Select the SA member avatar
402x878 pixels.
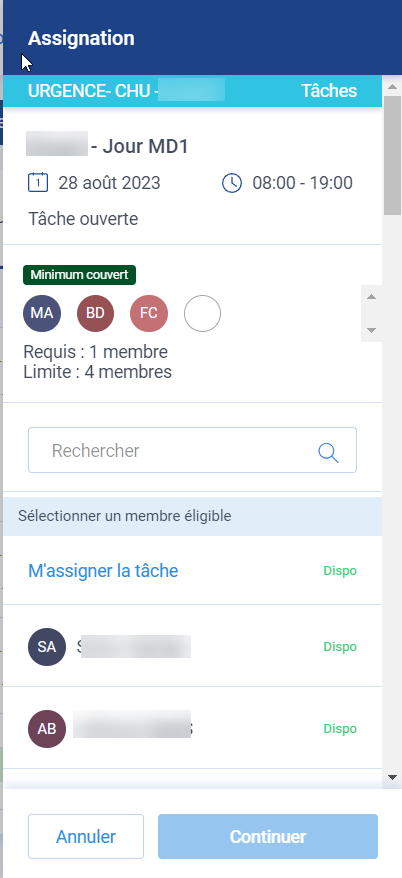[x=47, y=647]
